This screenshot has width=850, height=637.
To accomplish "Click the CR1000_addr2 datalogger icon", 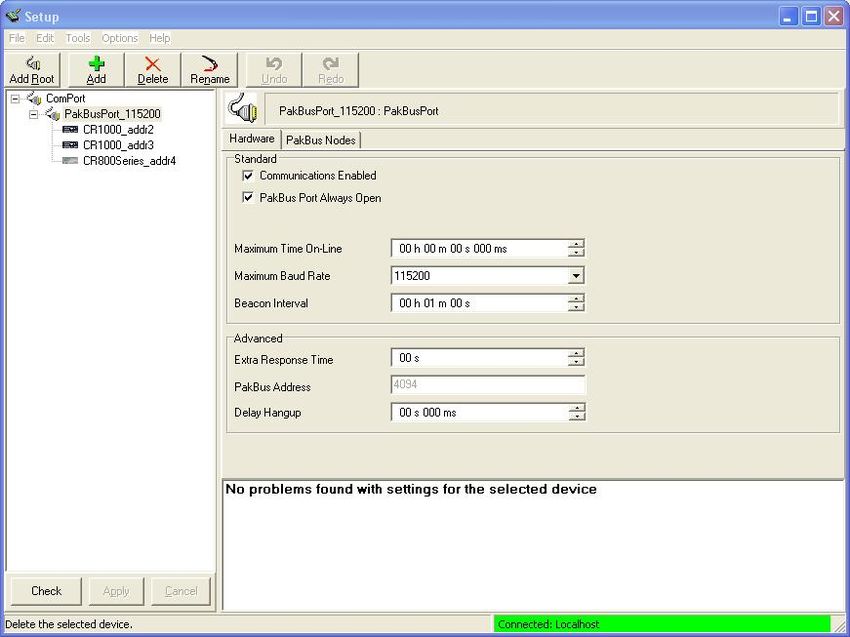I will (70, 130).
